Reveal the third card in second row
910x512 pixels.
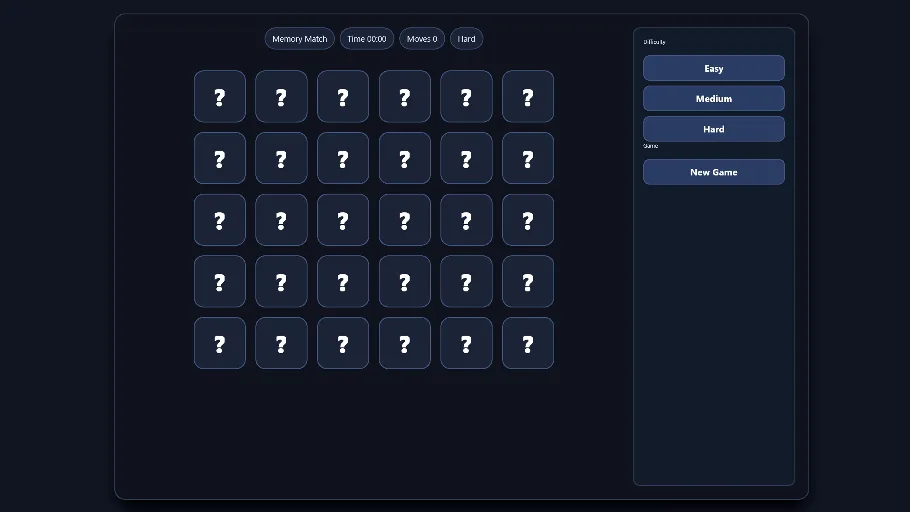point(343,158)
